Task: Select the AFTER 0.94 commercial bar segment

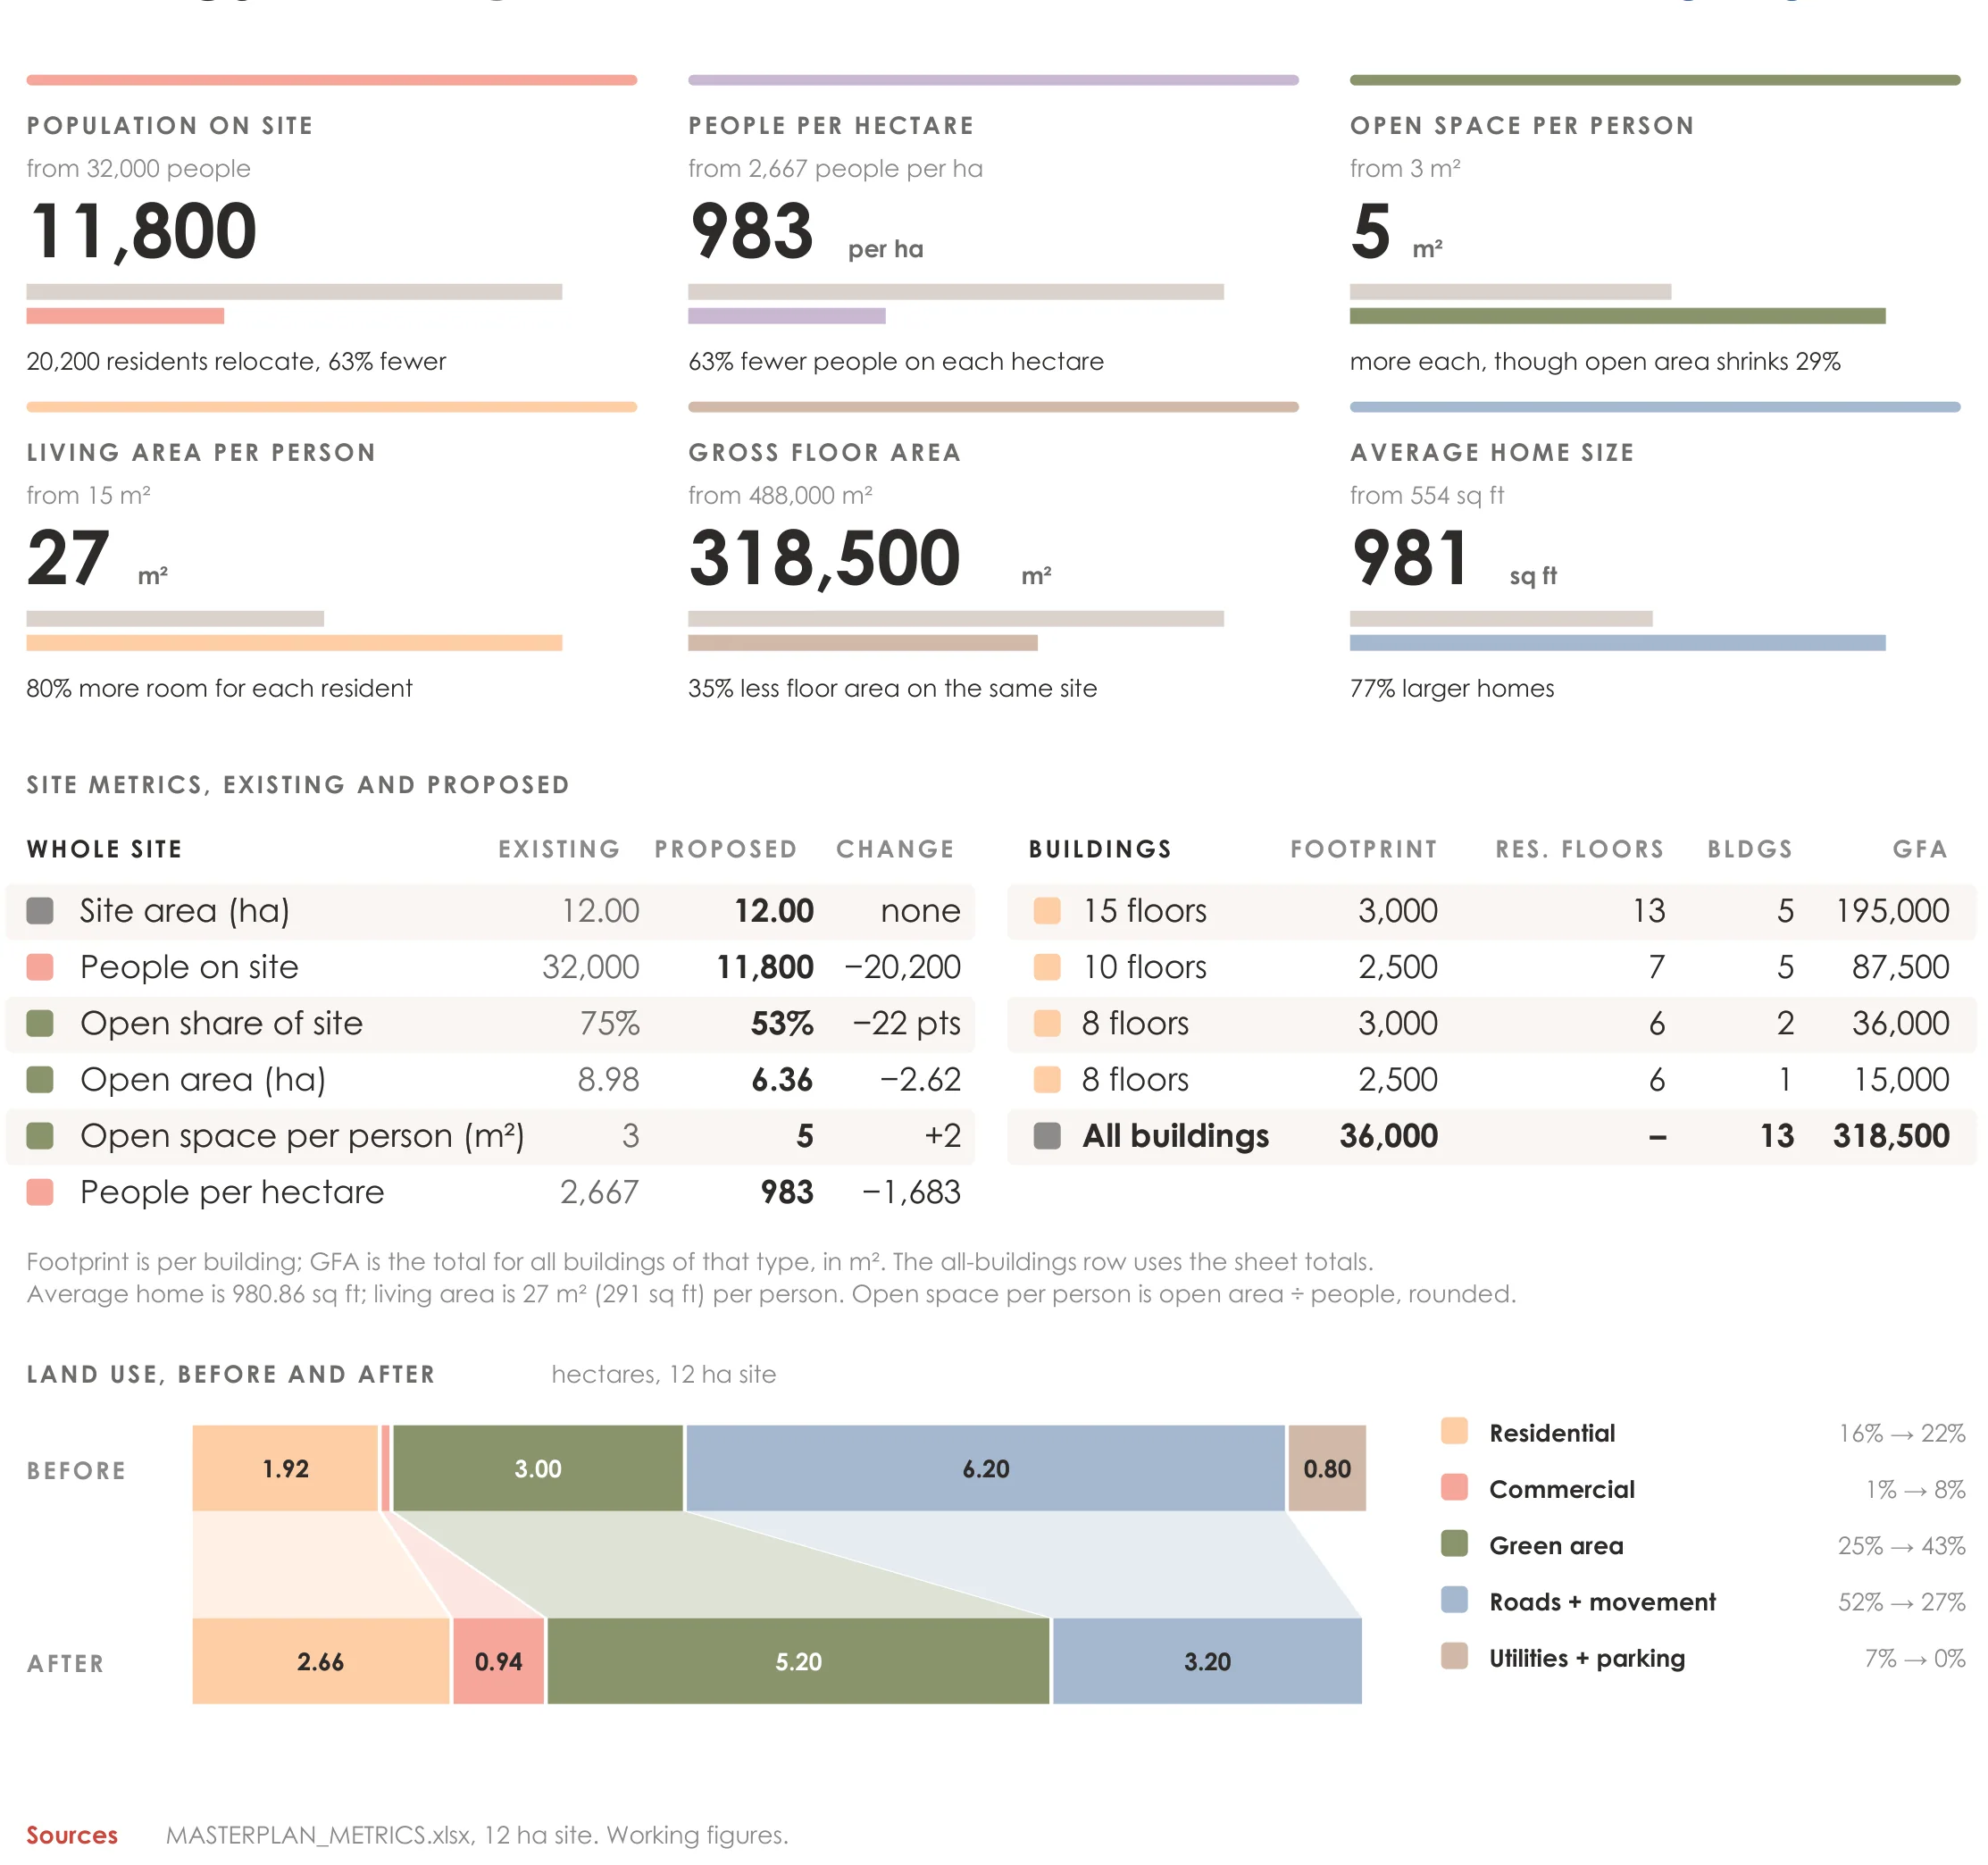Action: click(x=498, y=1661)
